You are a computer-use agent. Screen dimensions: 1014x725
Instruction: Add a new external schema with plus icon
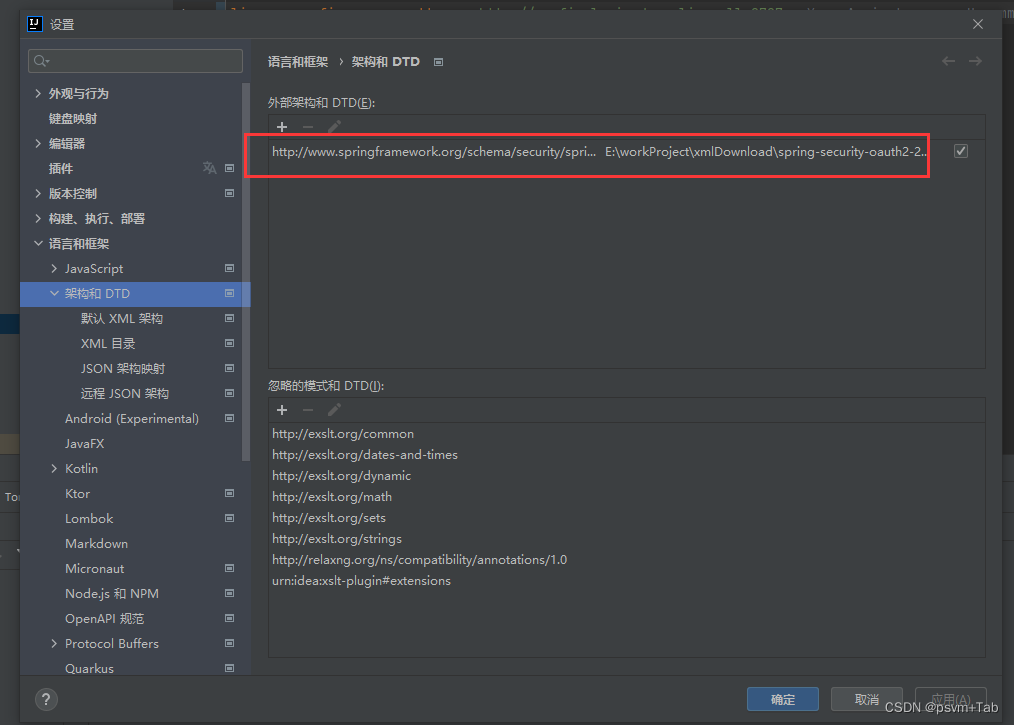coord(282,127)
